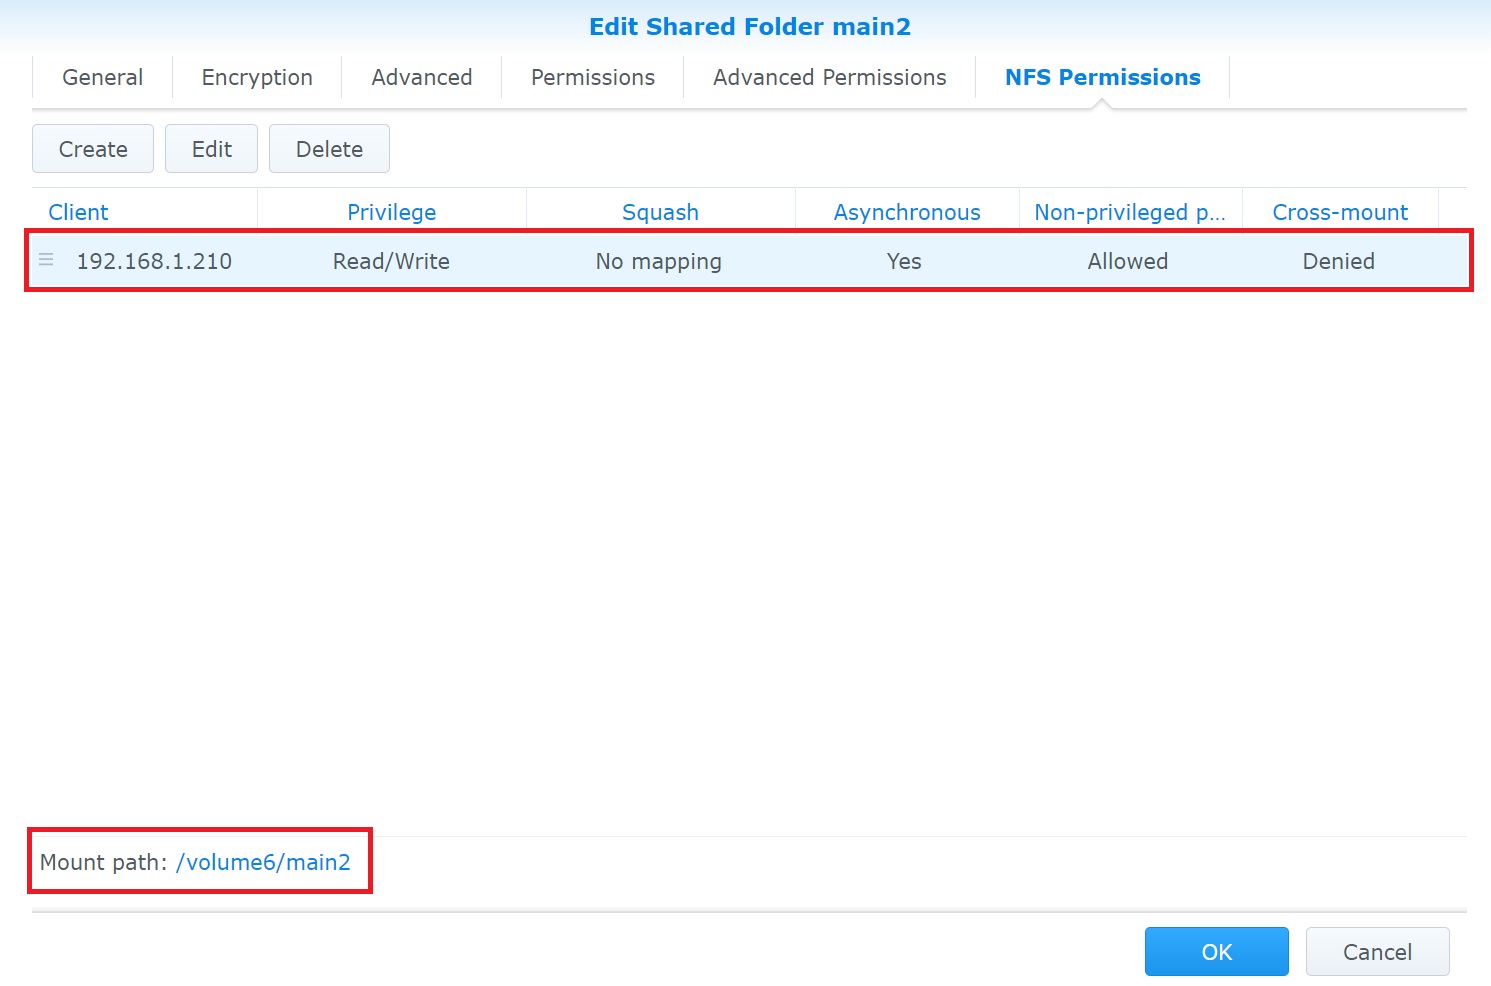1491x986 pixels.
Task: Click Edit to modify the NFS rule
Action: pos(211,149)
